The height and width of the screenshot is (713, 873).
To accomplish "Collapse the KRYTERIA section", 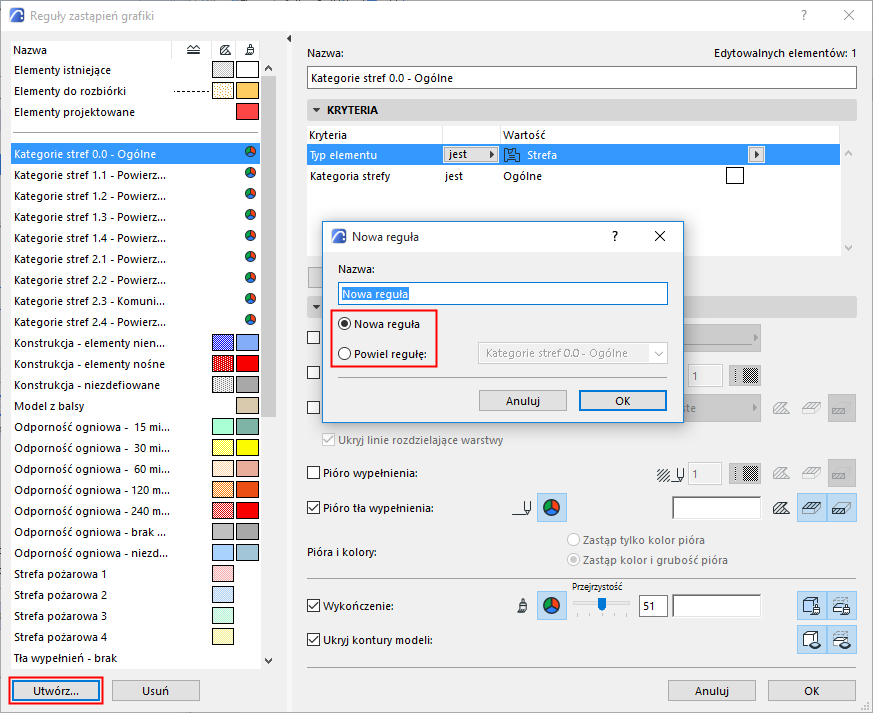I will [x=316, y=110].
